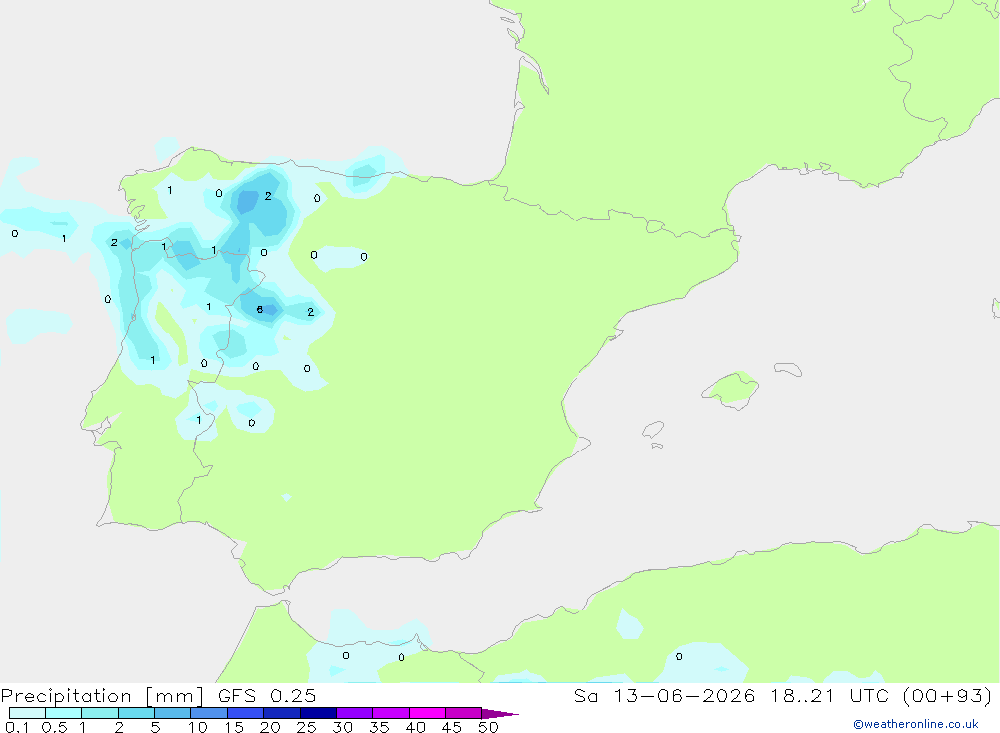The height and width of the screenshot is (733, 1000).
Task: Click the legend label "35"
Action: click(x=379, y=727)
